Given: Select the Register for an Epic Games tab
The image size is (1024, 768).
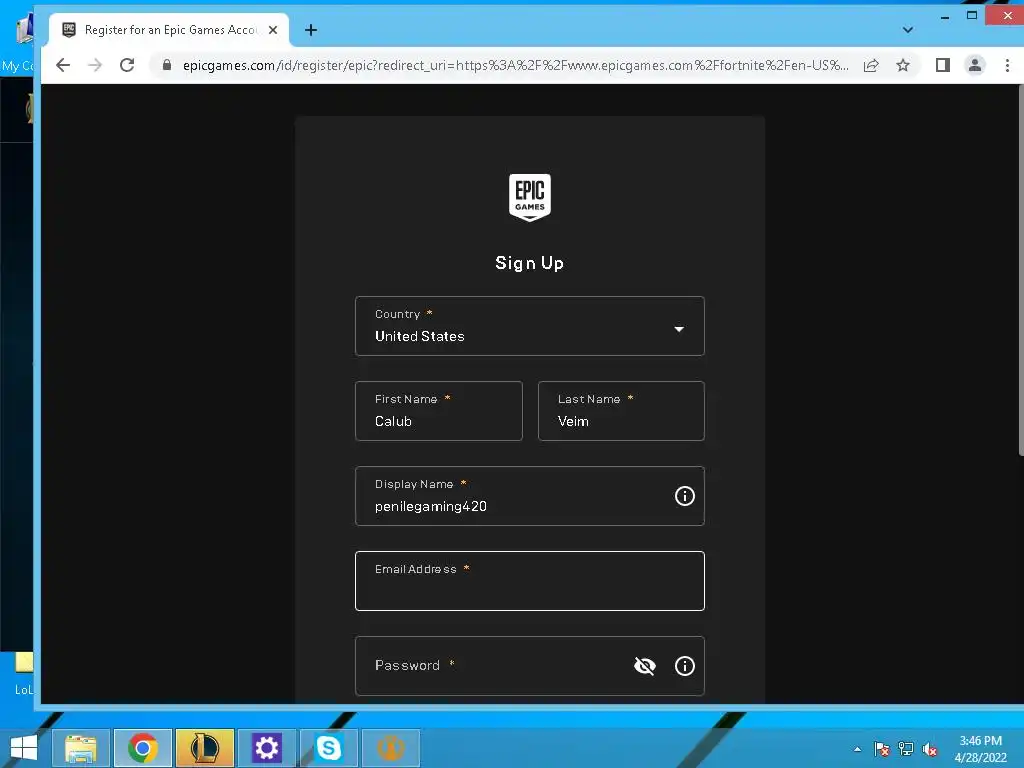Looking at the screenshot, I should click(169, 30).
